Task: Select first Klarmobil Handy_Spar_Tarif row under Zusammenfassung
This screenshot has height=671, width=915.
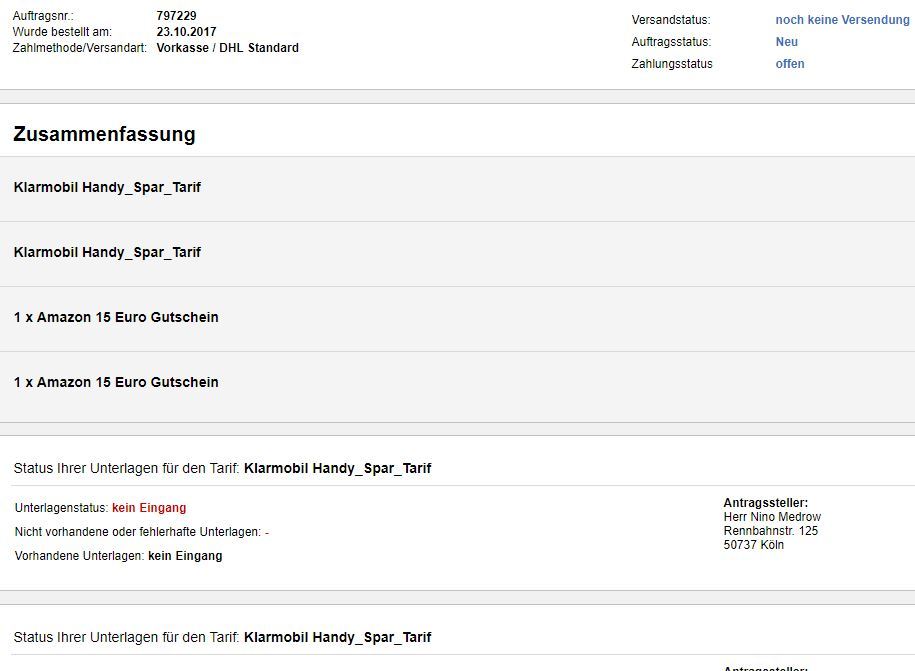Action: 458,188
